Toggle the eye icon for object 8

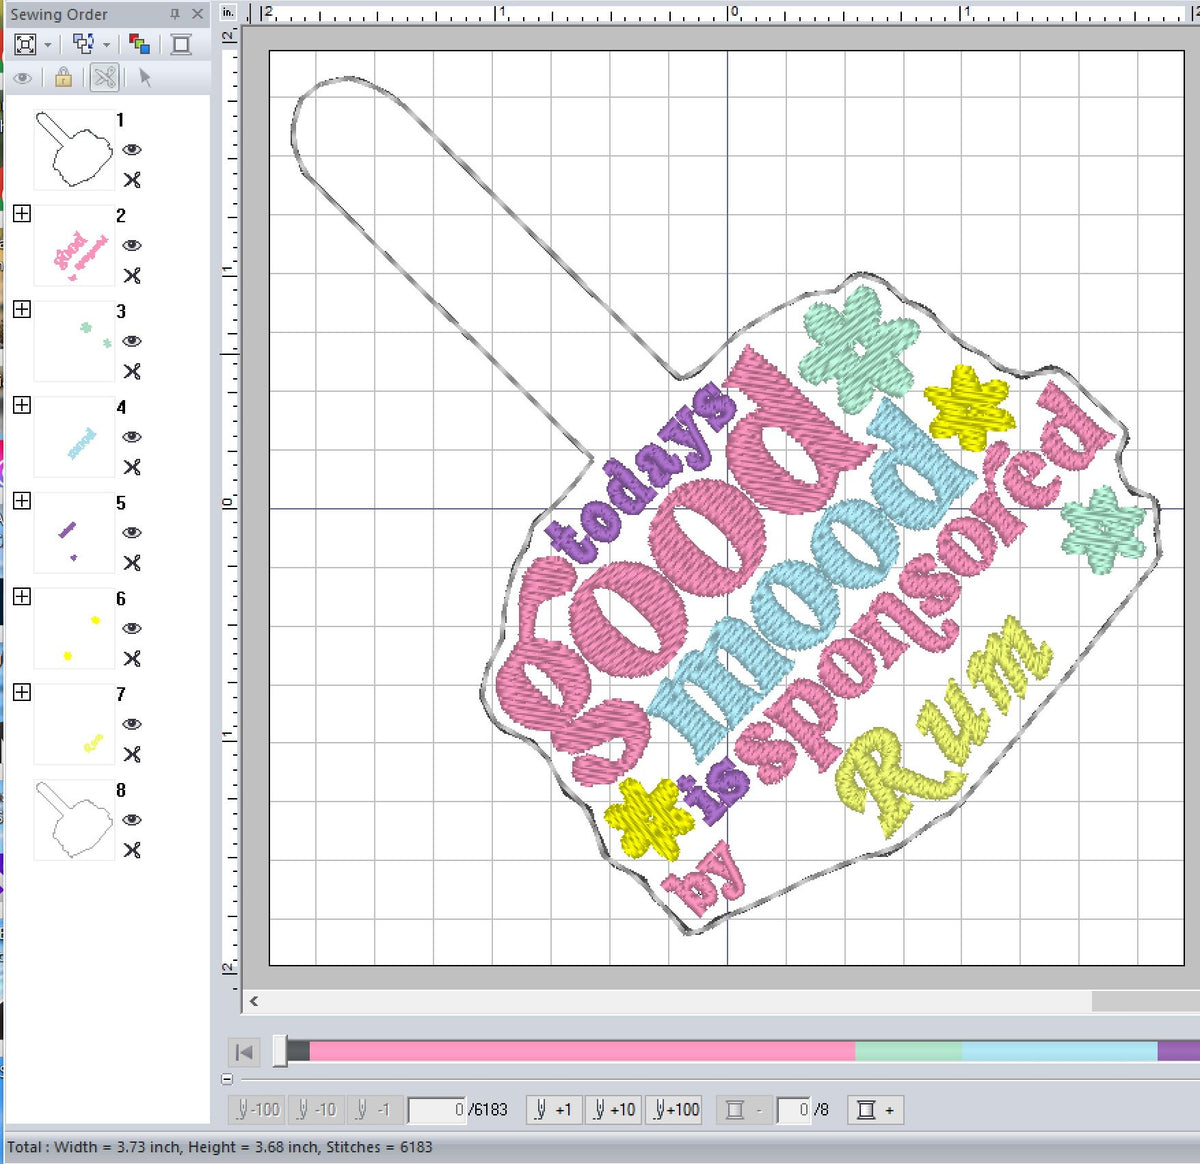coord(133,820)
